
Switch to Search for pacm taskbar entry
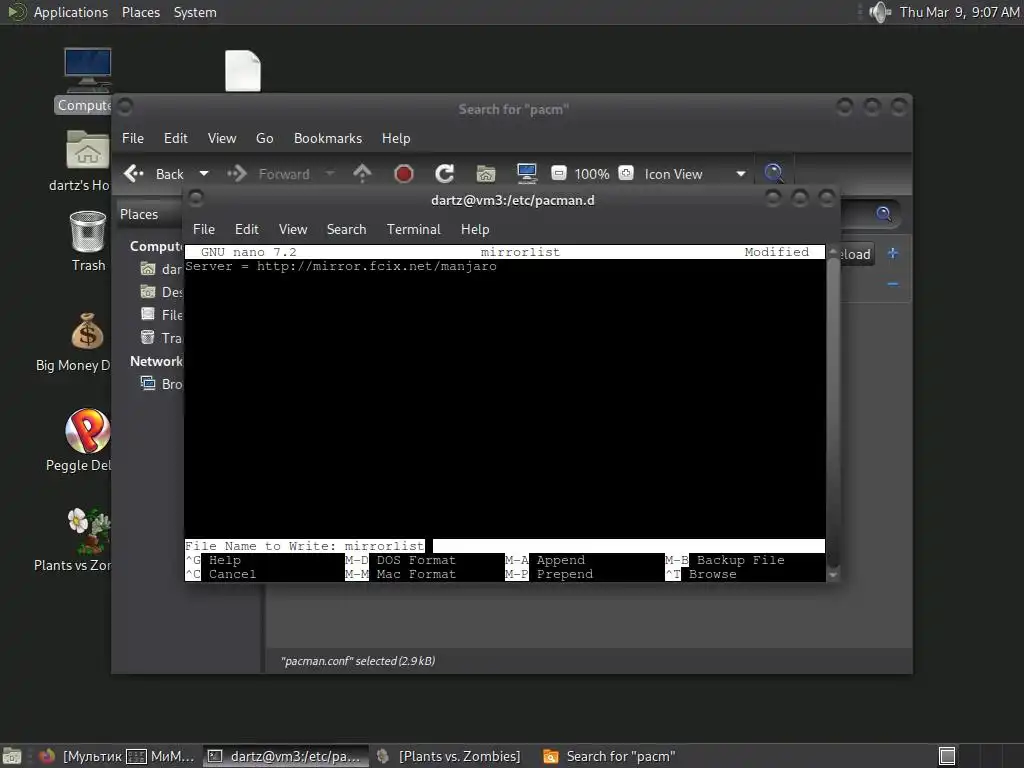tap(610, 756)
